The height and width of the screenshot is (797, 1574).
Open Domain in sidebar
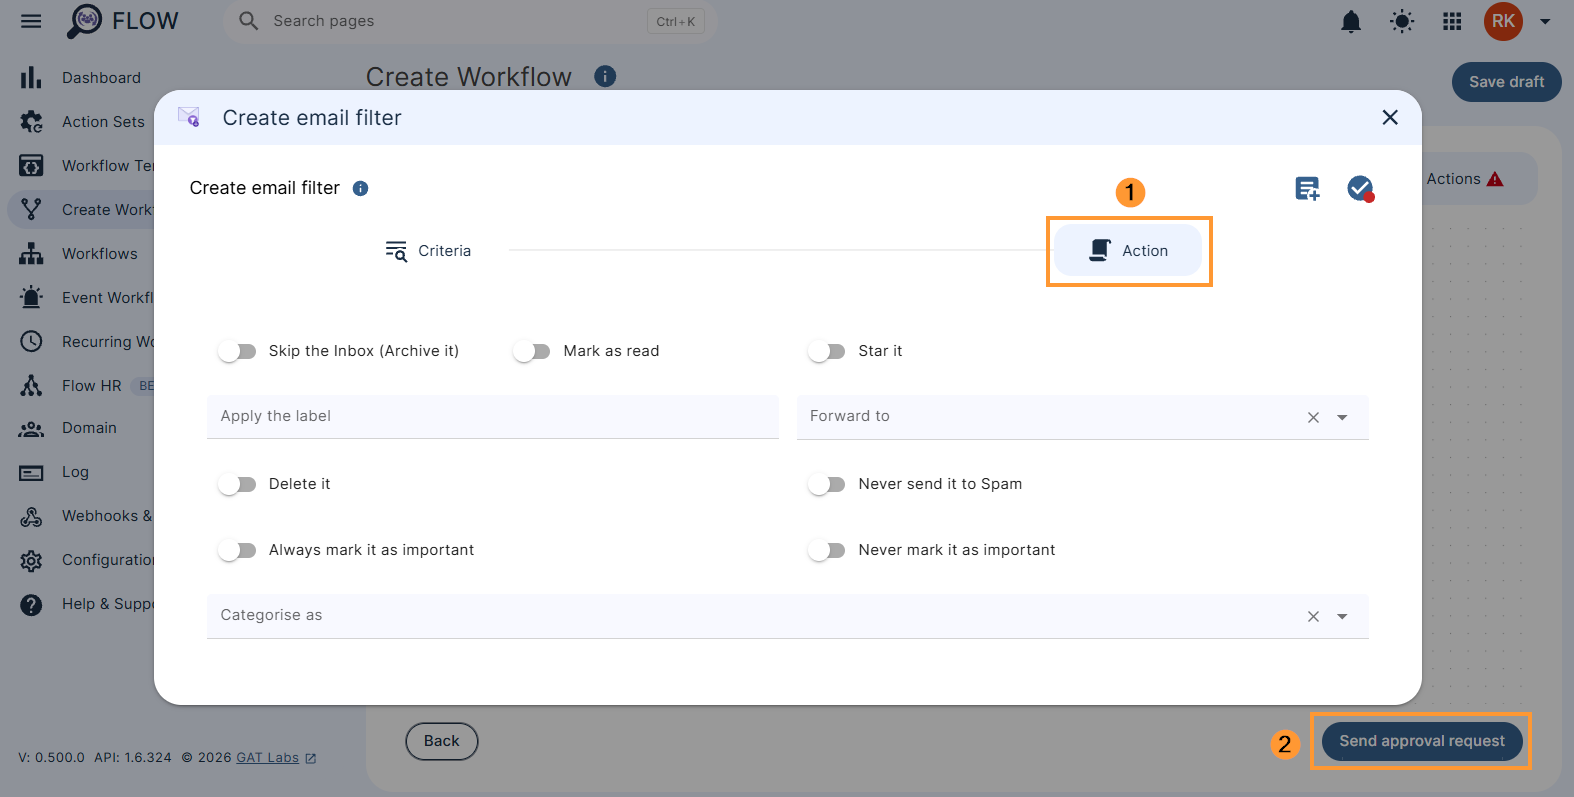coord(89,428)
